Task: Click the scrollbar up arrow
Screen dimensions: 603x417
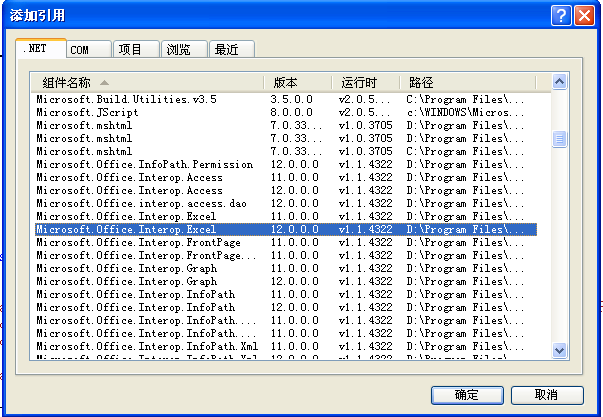Action: (560, 82)
